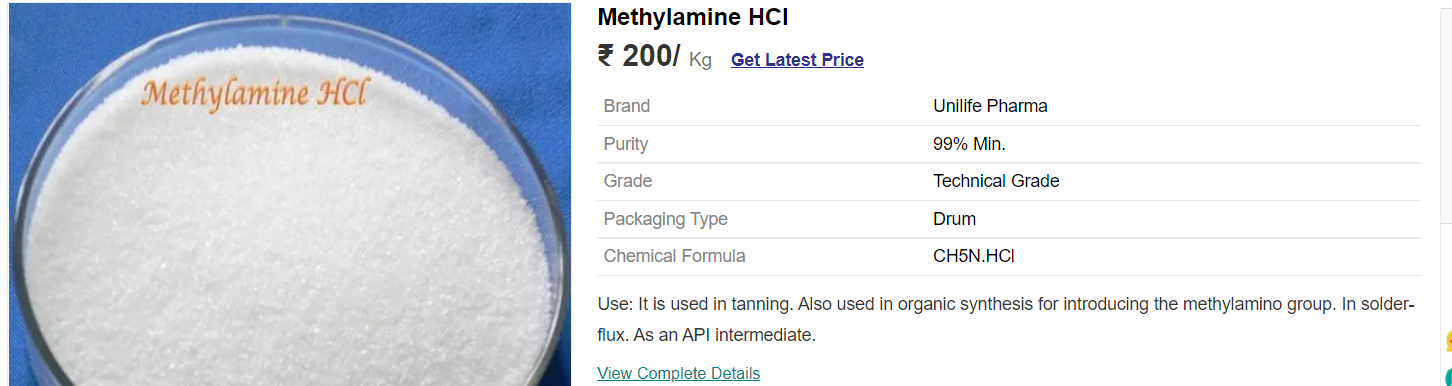
Task: Select the Methylamine HCl product title
Action: pyautogui.click(x=693, y=17)
